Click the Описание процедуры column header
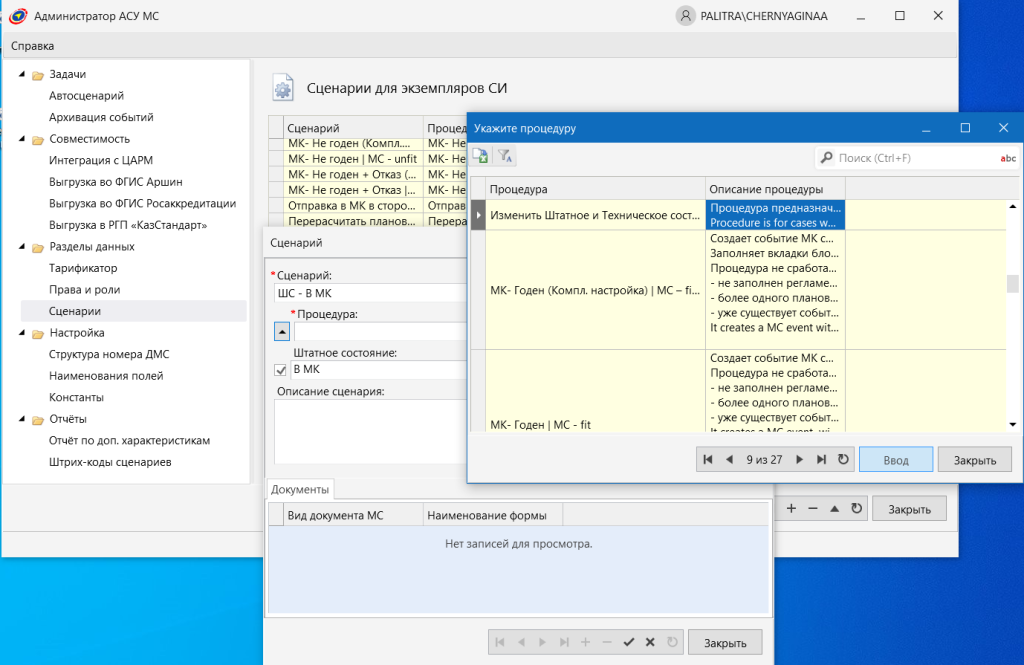Screen dimensions: 1024x665 click(775, 189)
